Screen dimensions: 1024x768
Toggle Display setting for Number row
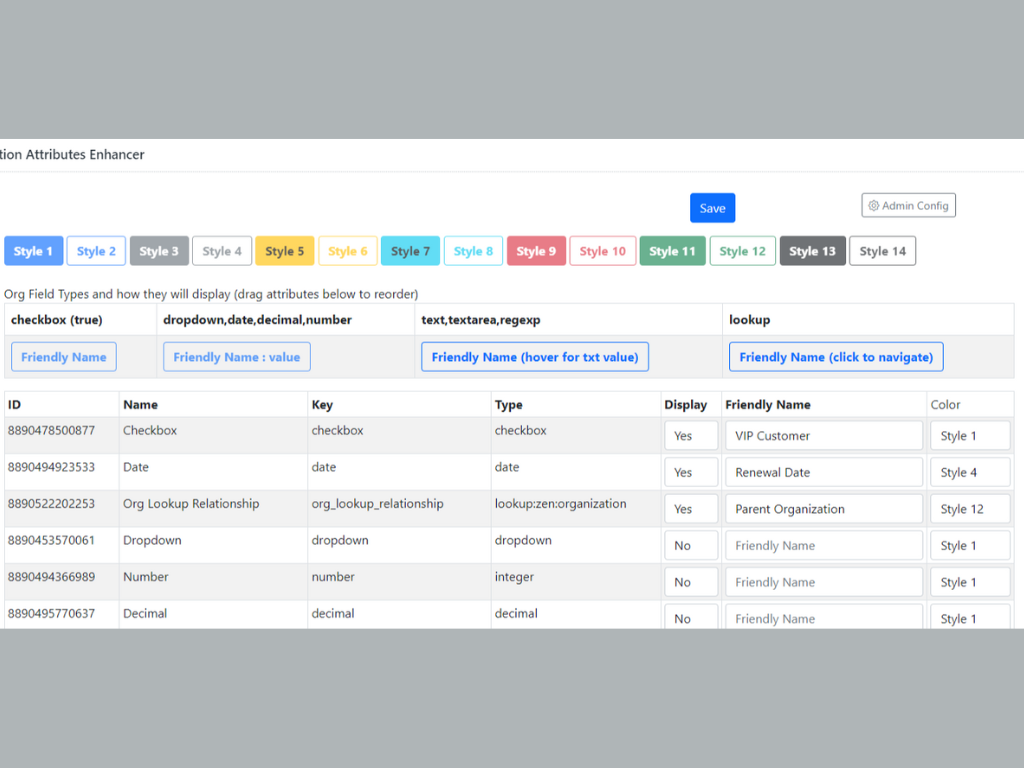tap(691, 582)
